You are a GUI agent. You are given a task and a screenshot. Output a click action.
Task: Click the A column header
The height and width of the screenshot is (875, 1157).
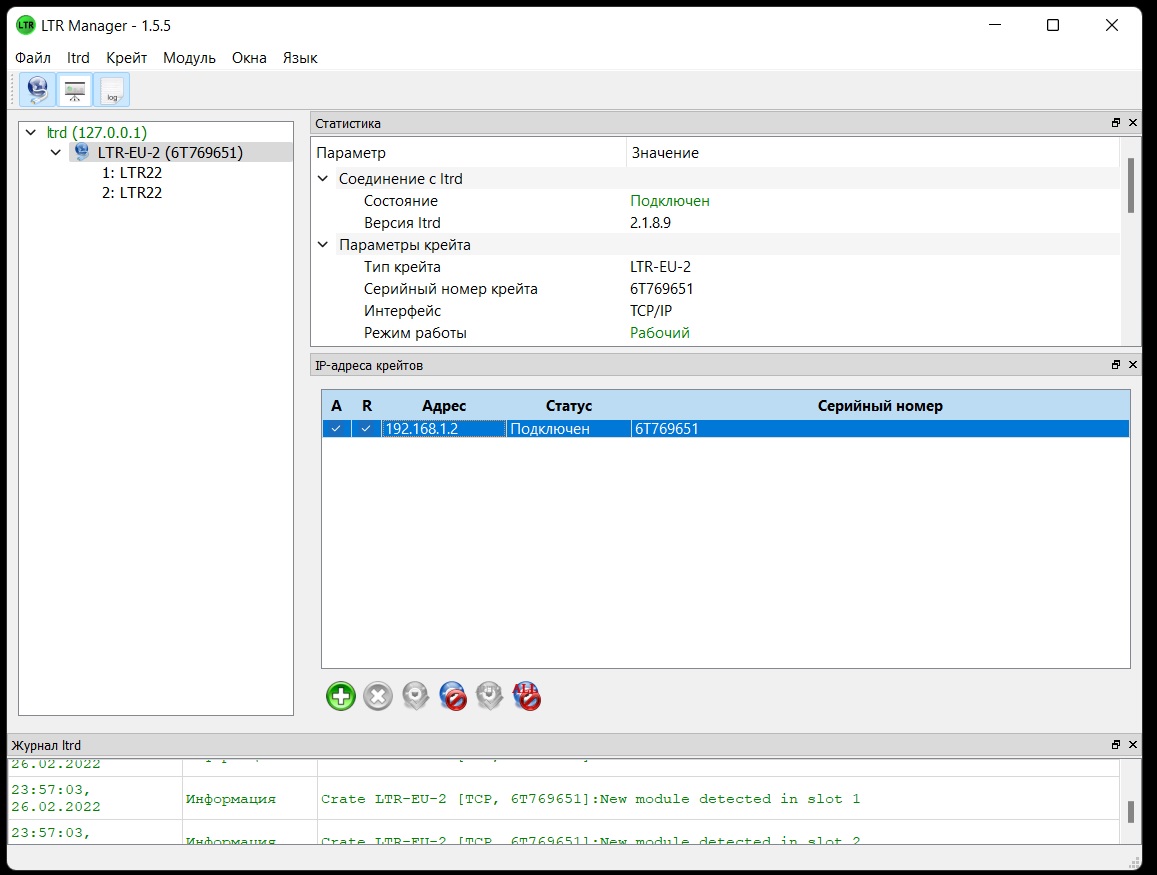click(336, 406)
